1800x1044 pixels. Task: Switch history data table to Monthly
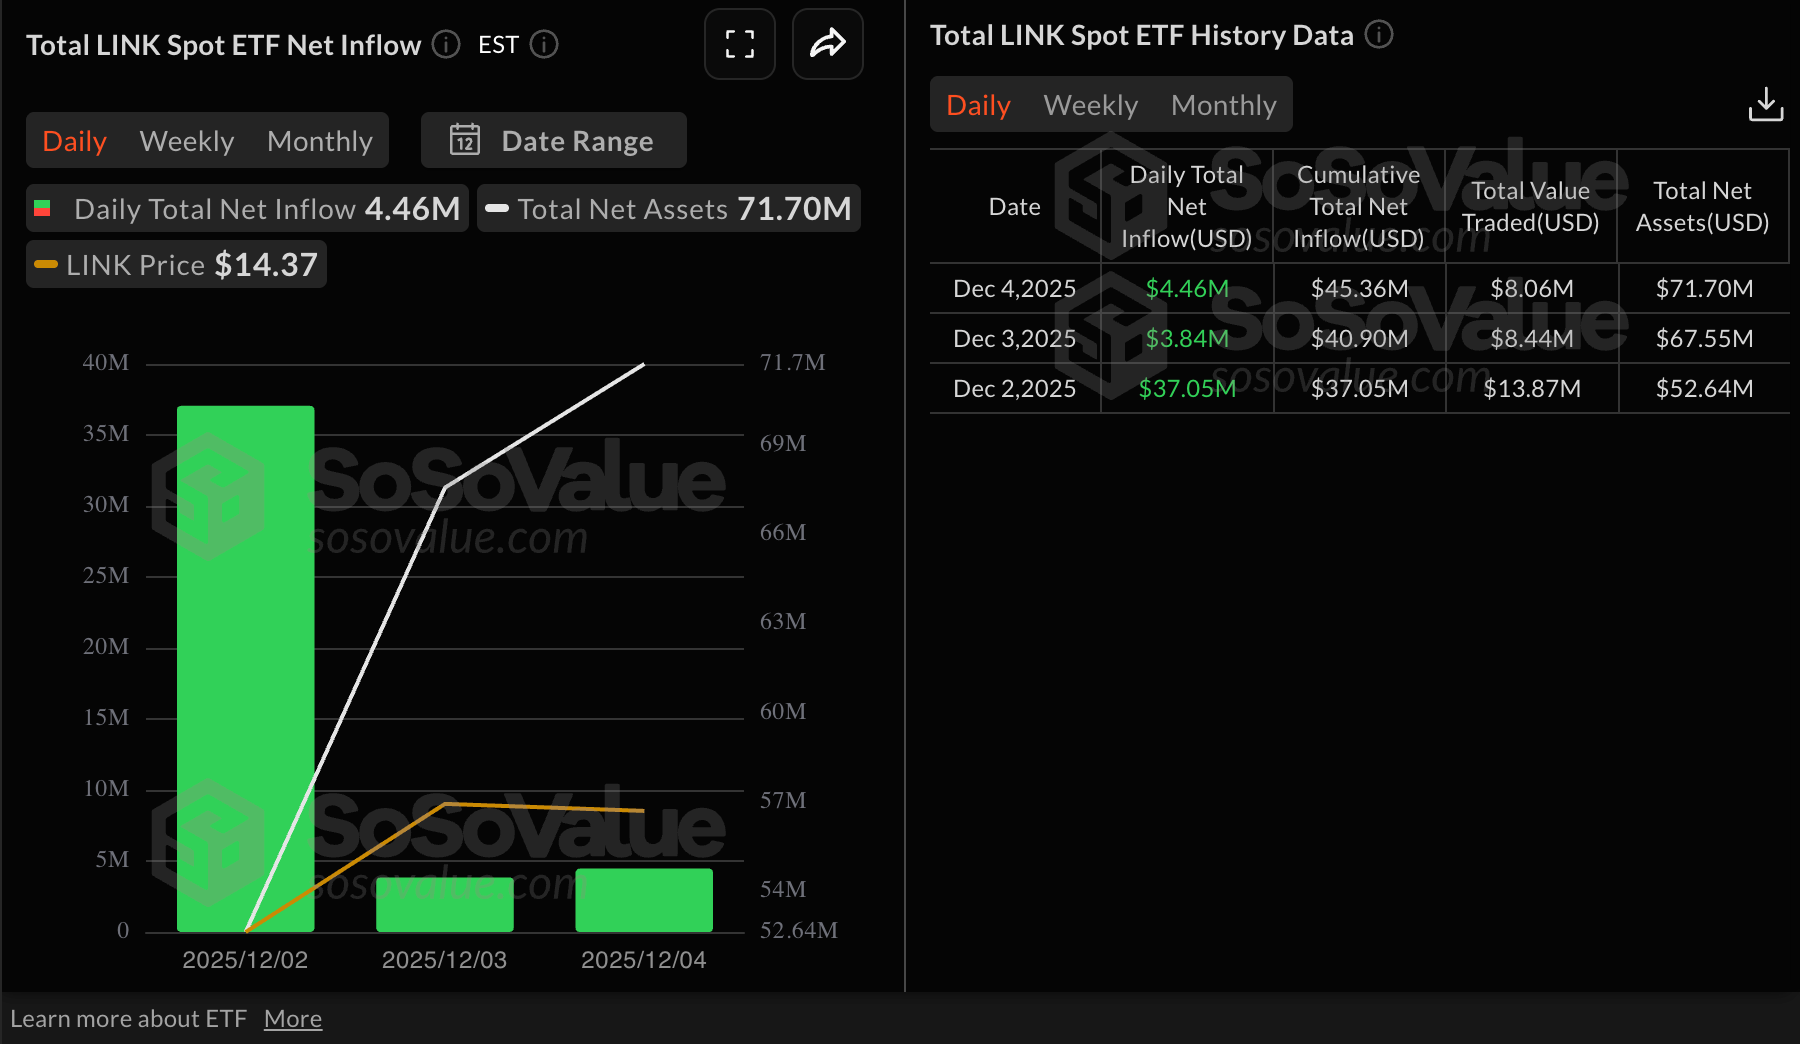coord(1223,104)
